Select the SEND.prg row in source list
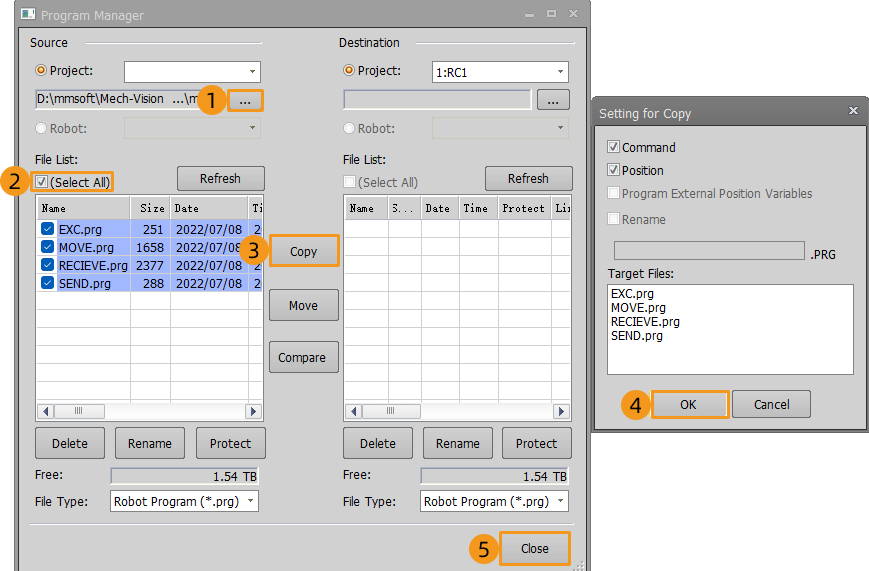869x571 pixels. 85,283
